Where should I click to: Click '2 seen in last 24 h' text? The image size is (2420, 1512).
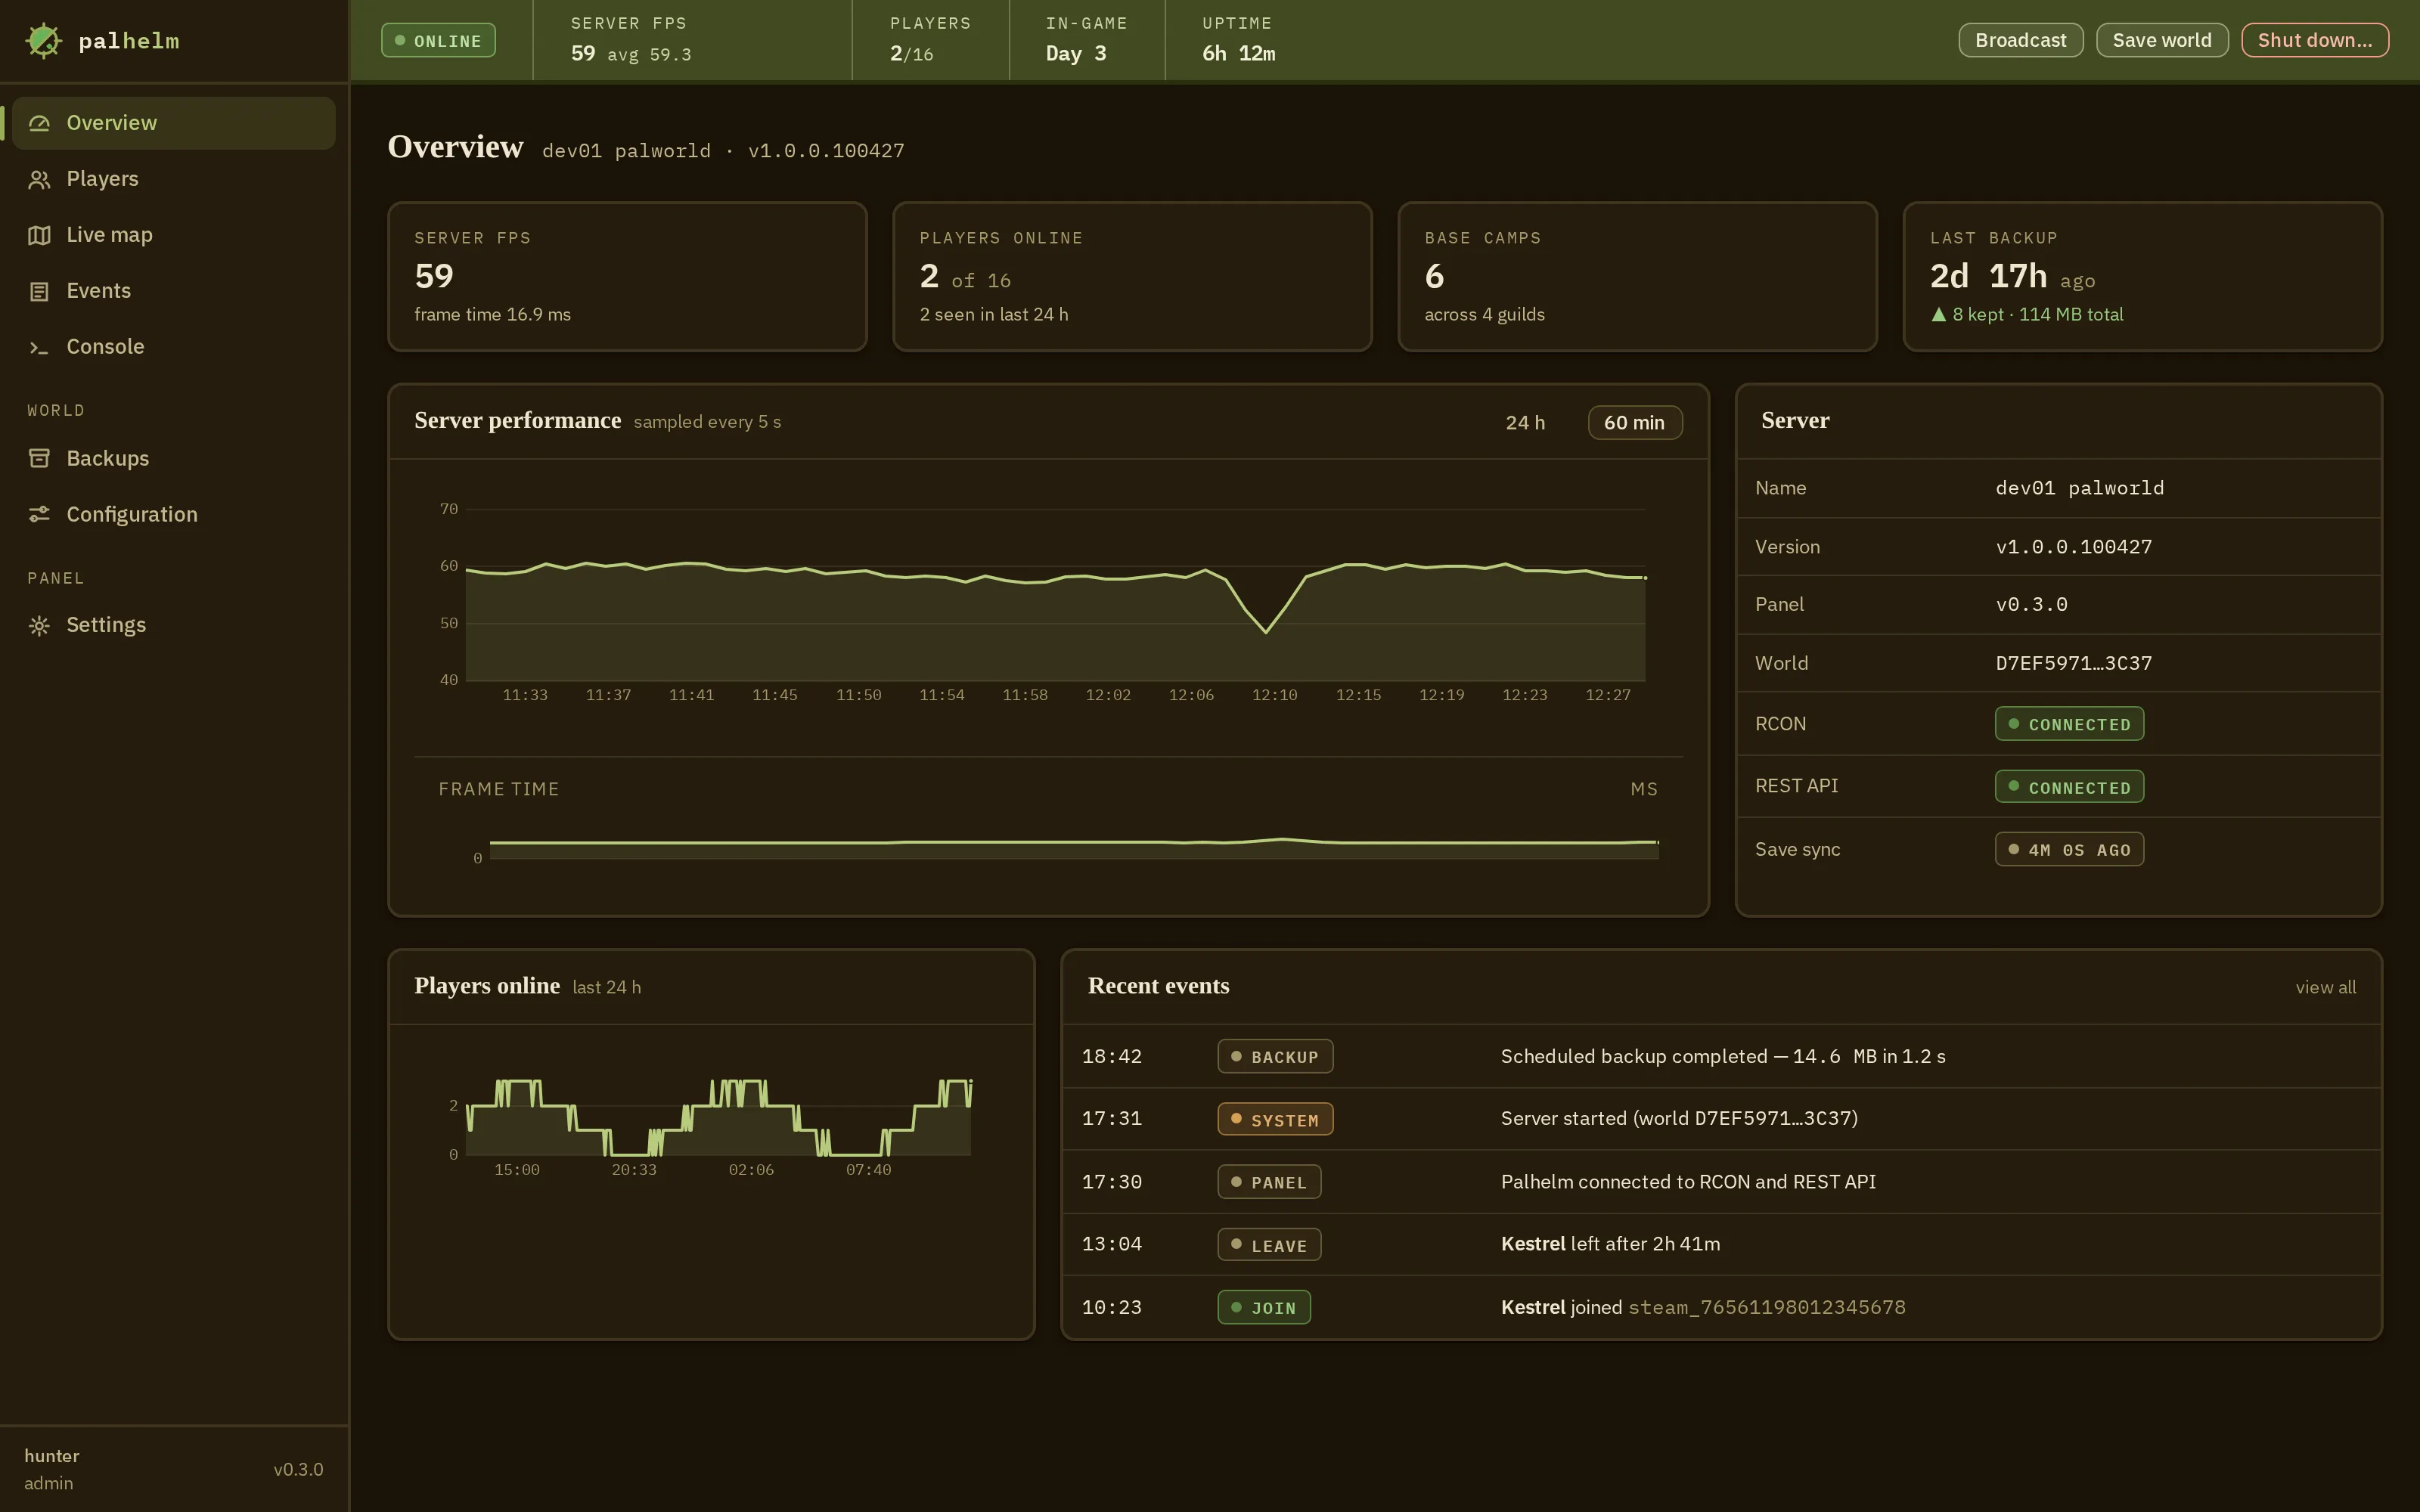993,314
